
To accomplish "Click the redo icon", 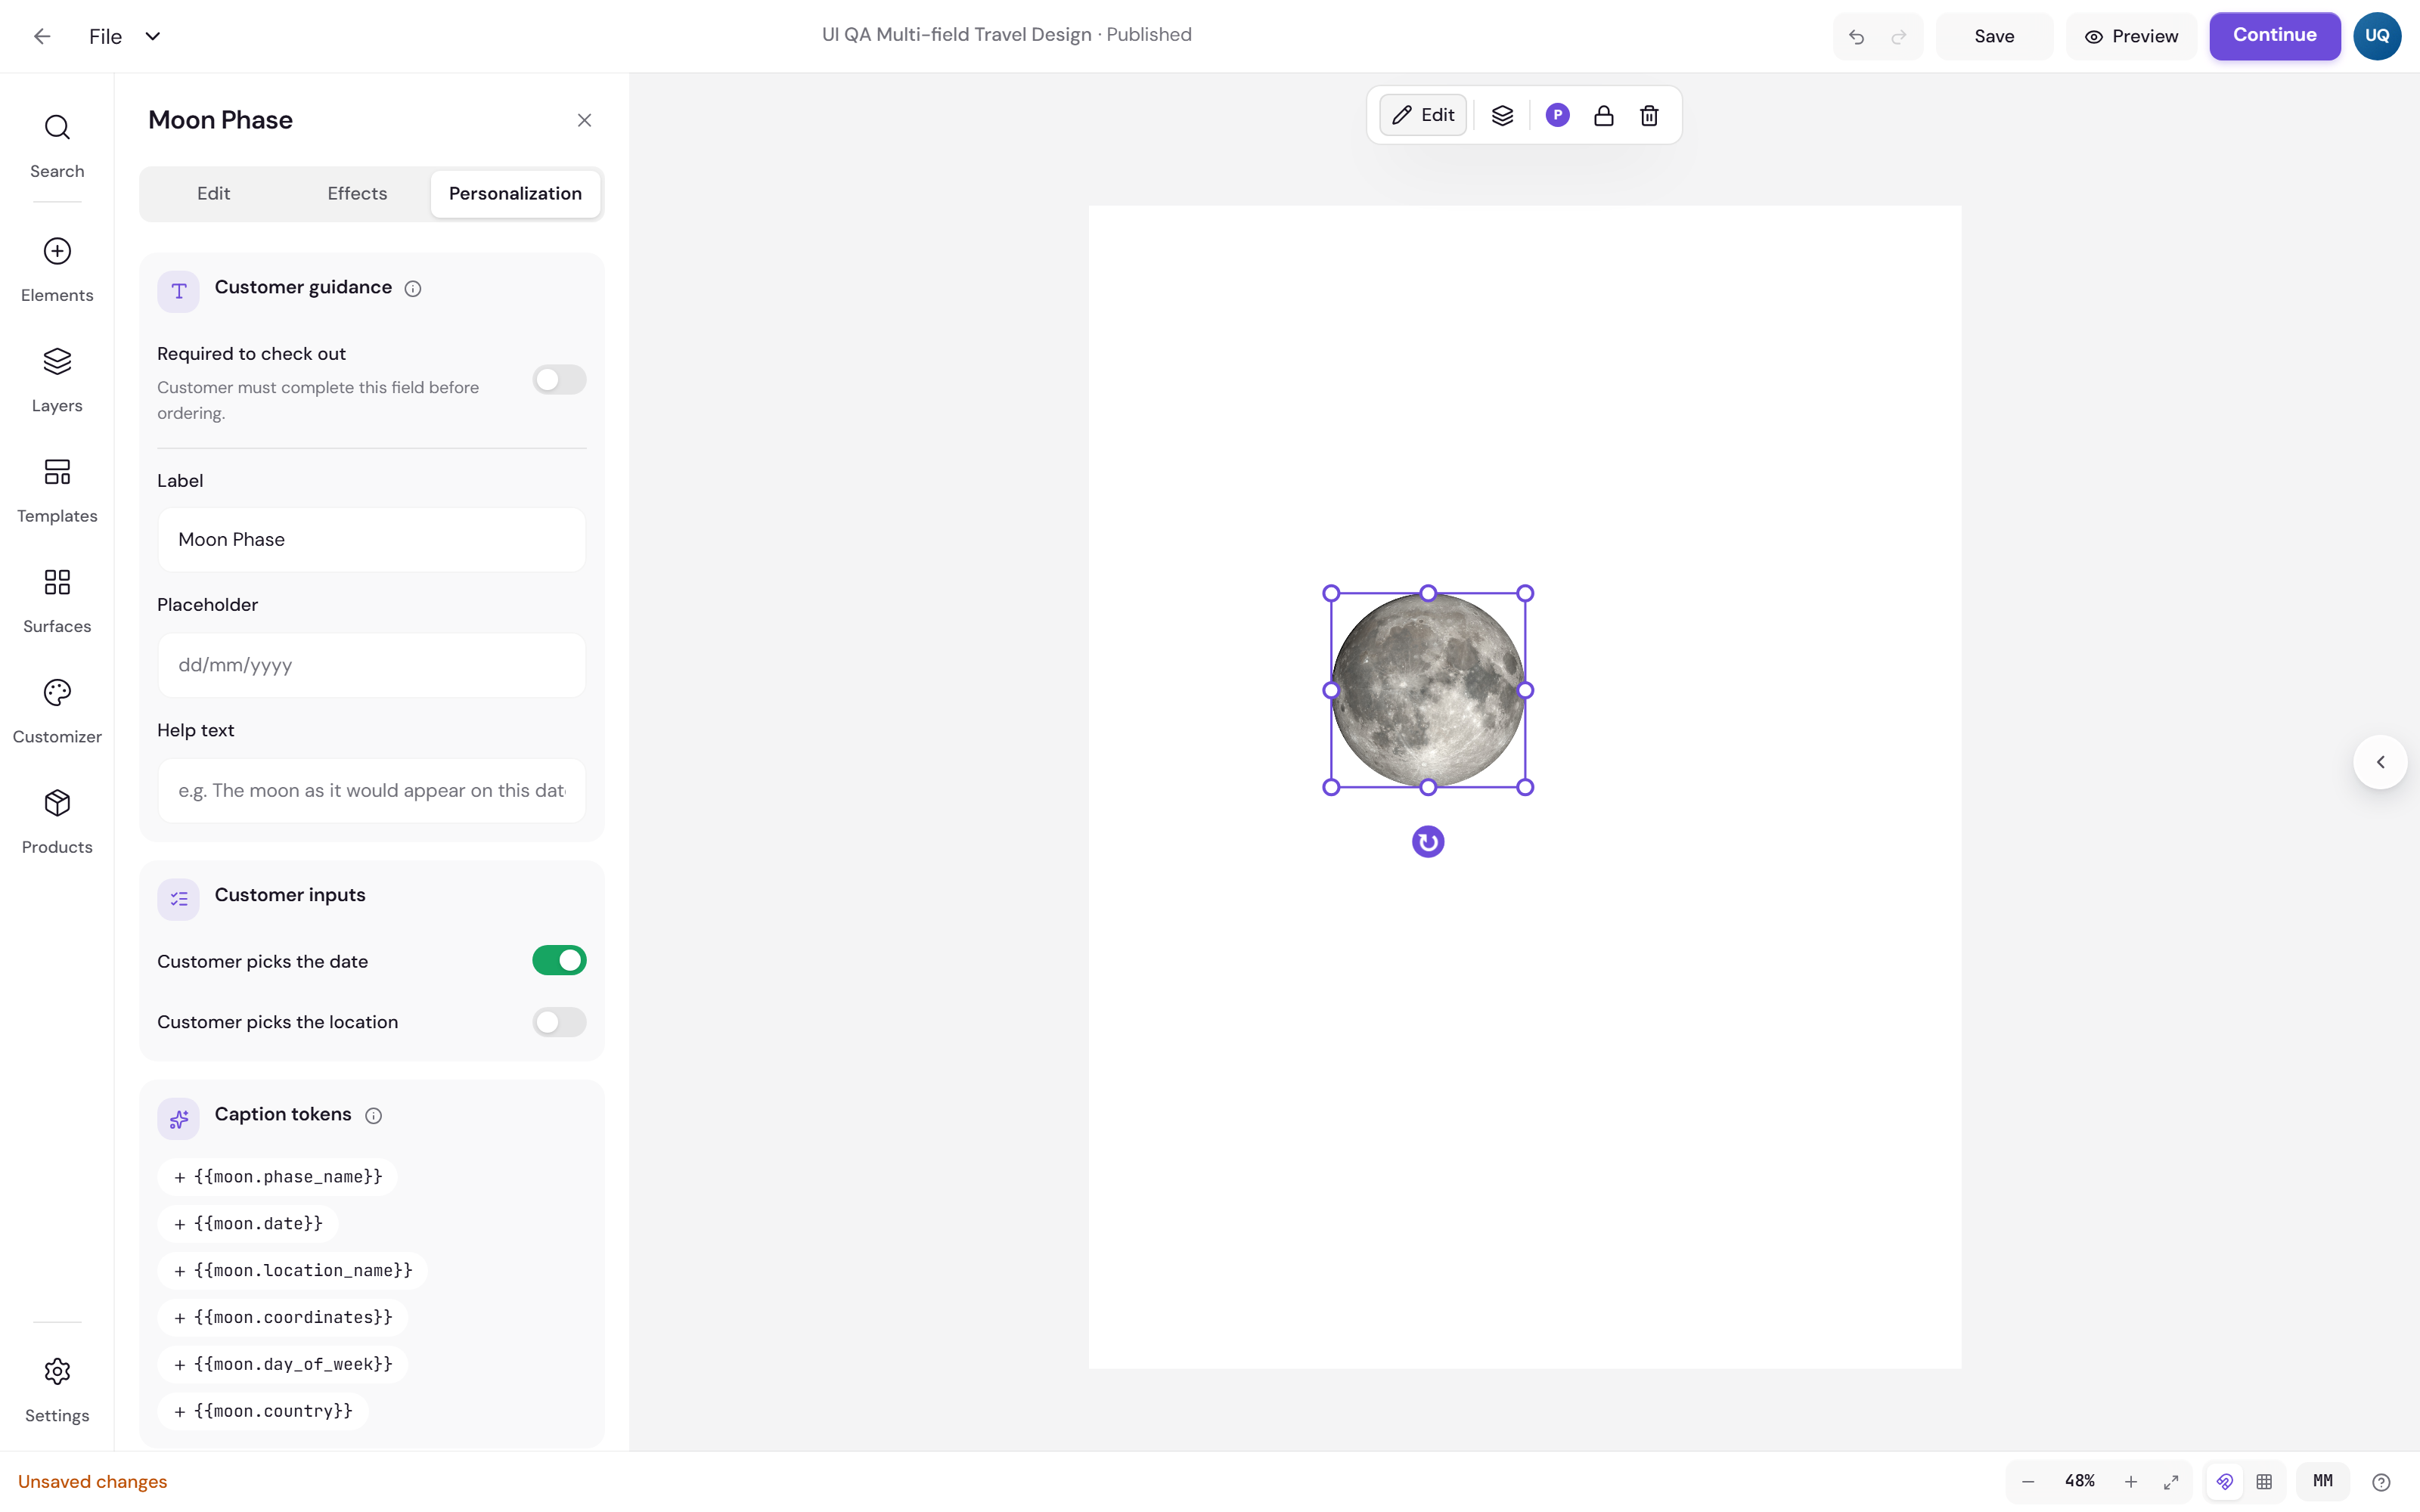I will [1899, 37].
